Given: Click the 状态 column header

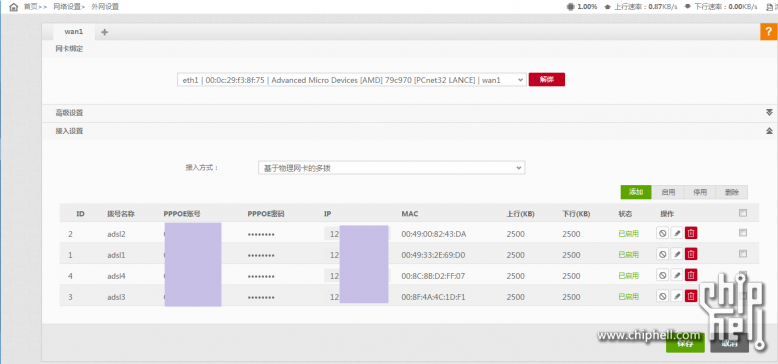Looking at the screenshot, I should pyautogui.click(x=625, y=214).
